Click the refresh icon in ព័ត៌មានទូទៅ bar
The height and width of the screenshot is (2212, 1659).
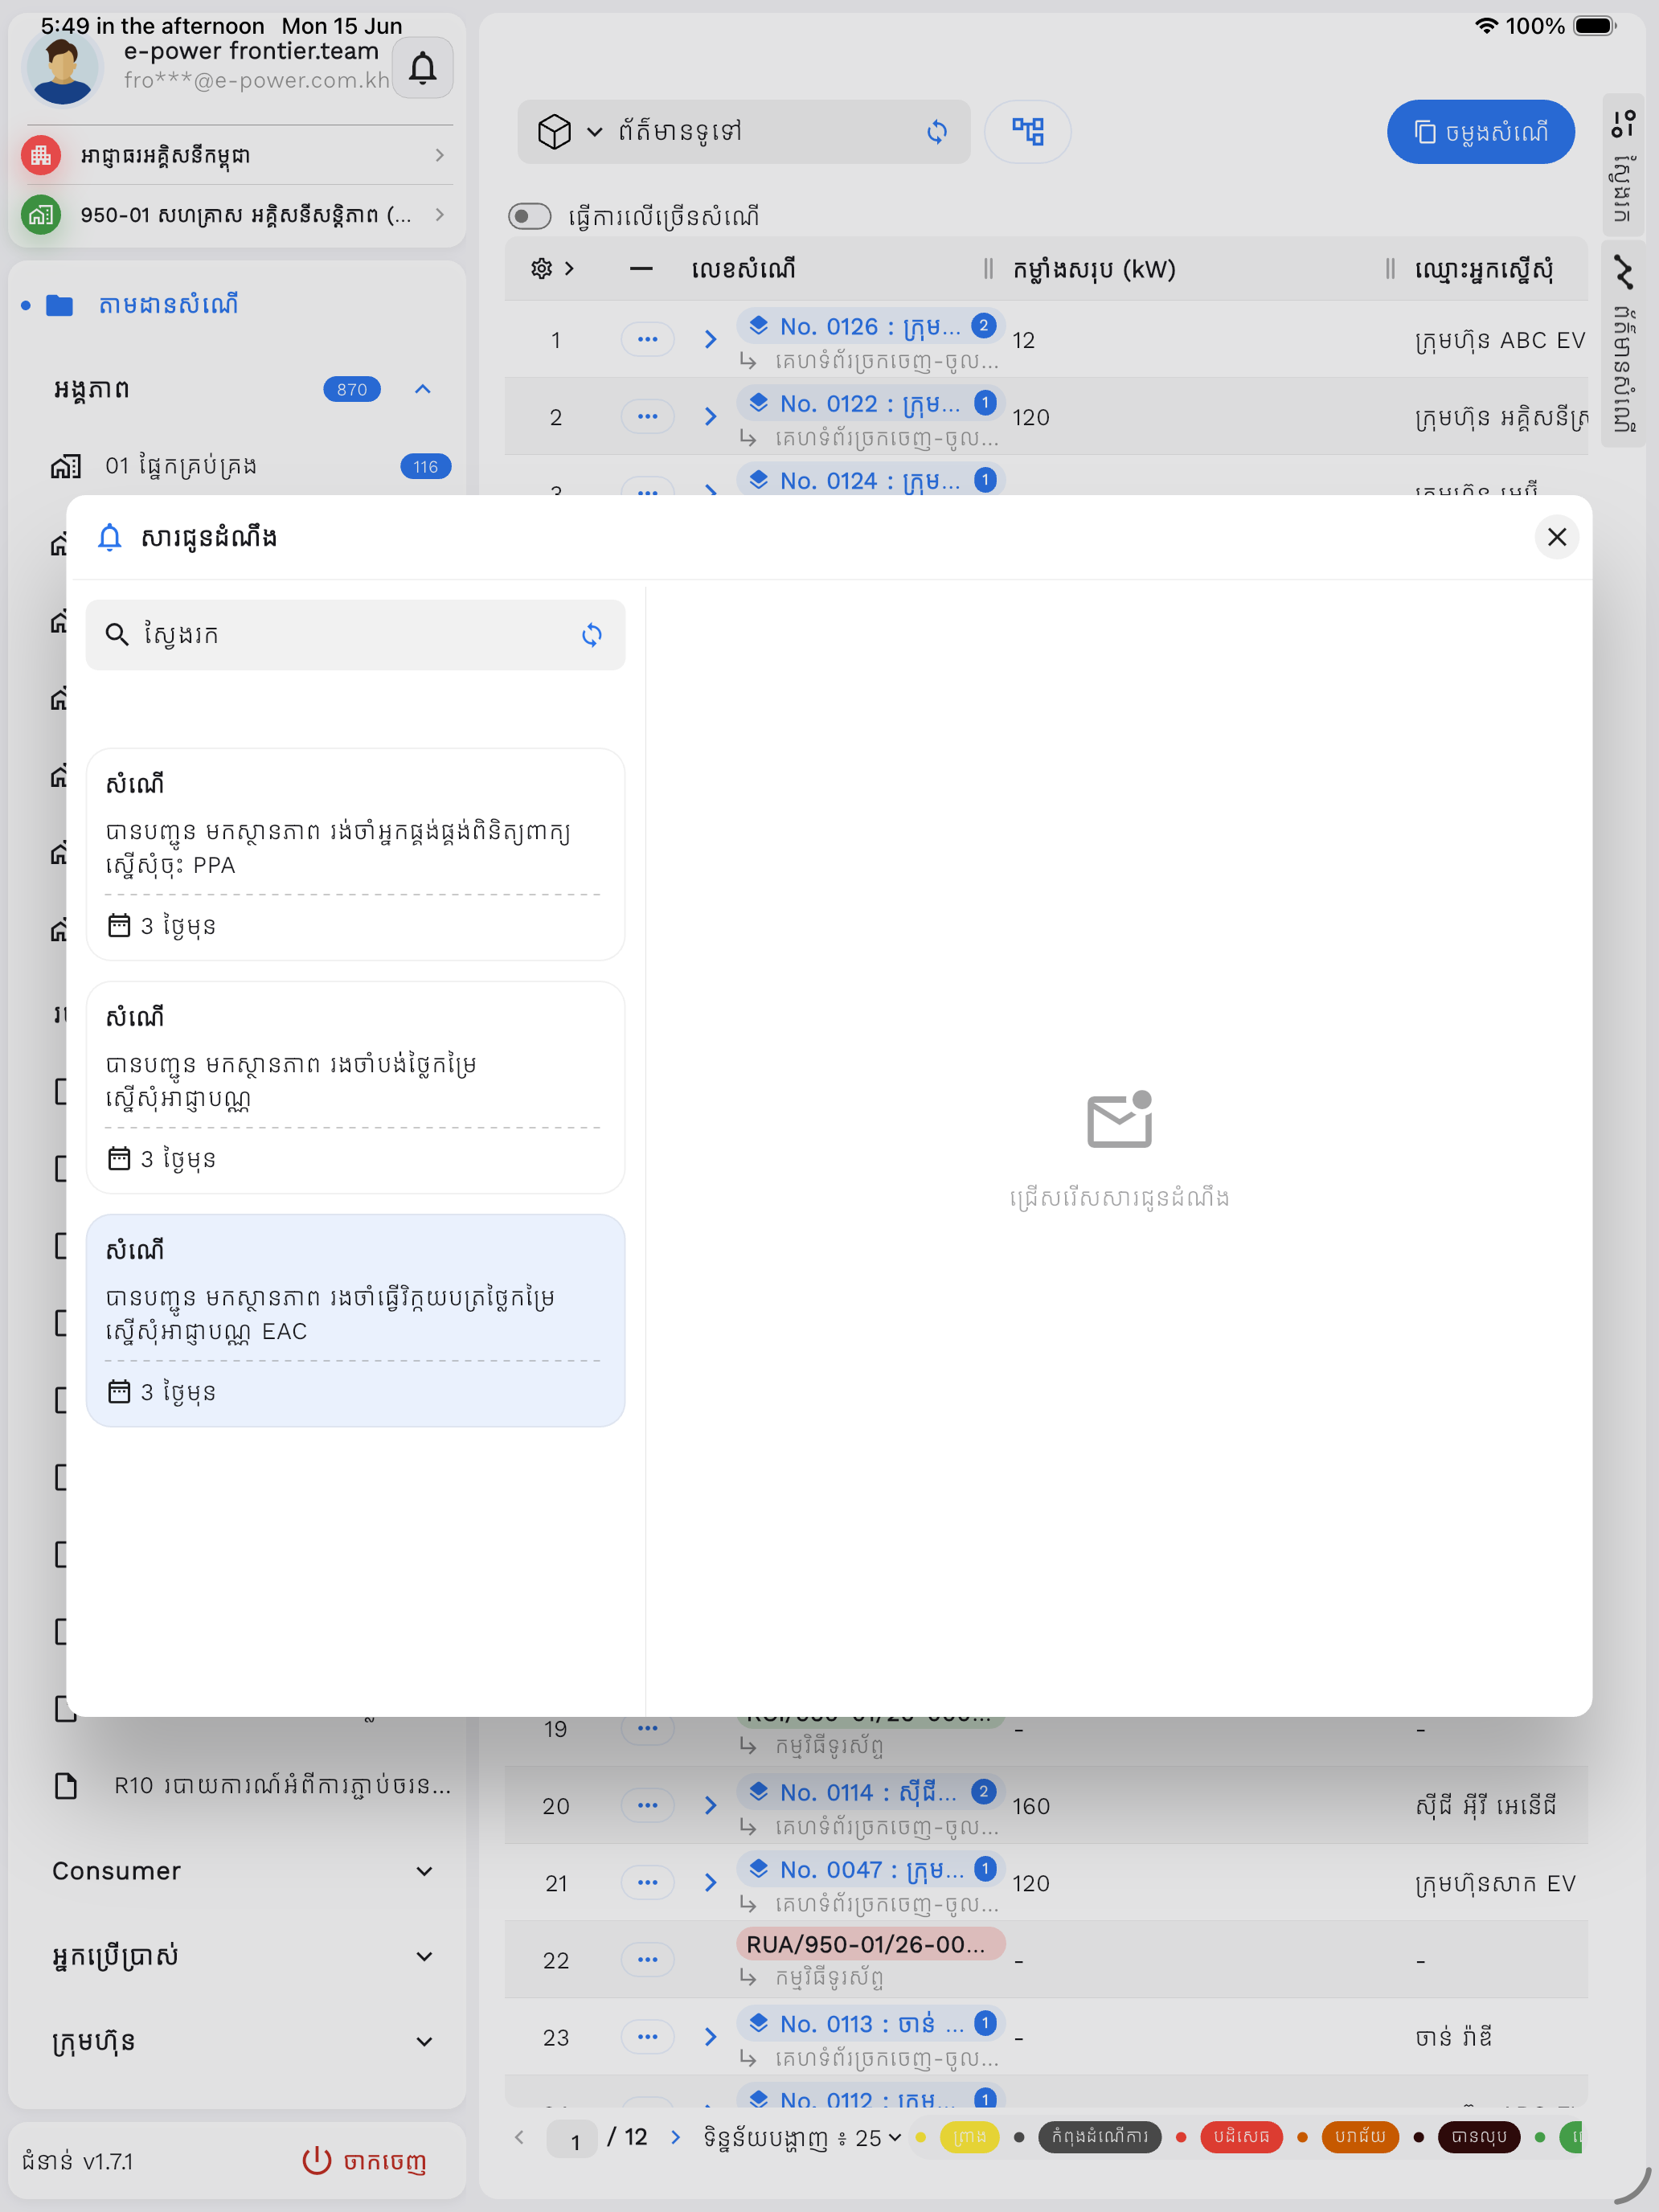pyautogui.click(x=936, y=132)
